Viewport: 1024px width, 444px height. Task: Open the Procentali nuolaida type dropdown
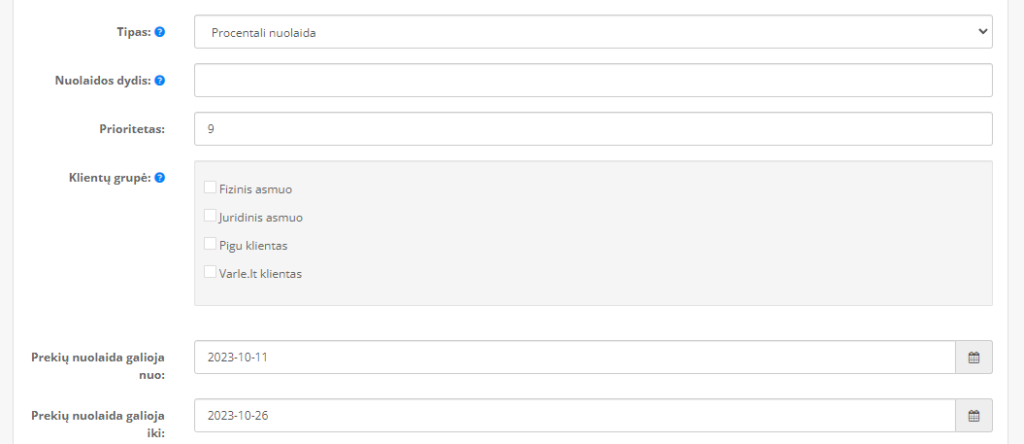point(593,32)
